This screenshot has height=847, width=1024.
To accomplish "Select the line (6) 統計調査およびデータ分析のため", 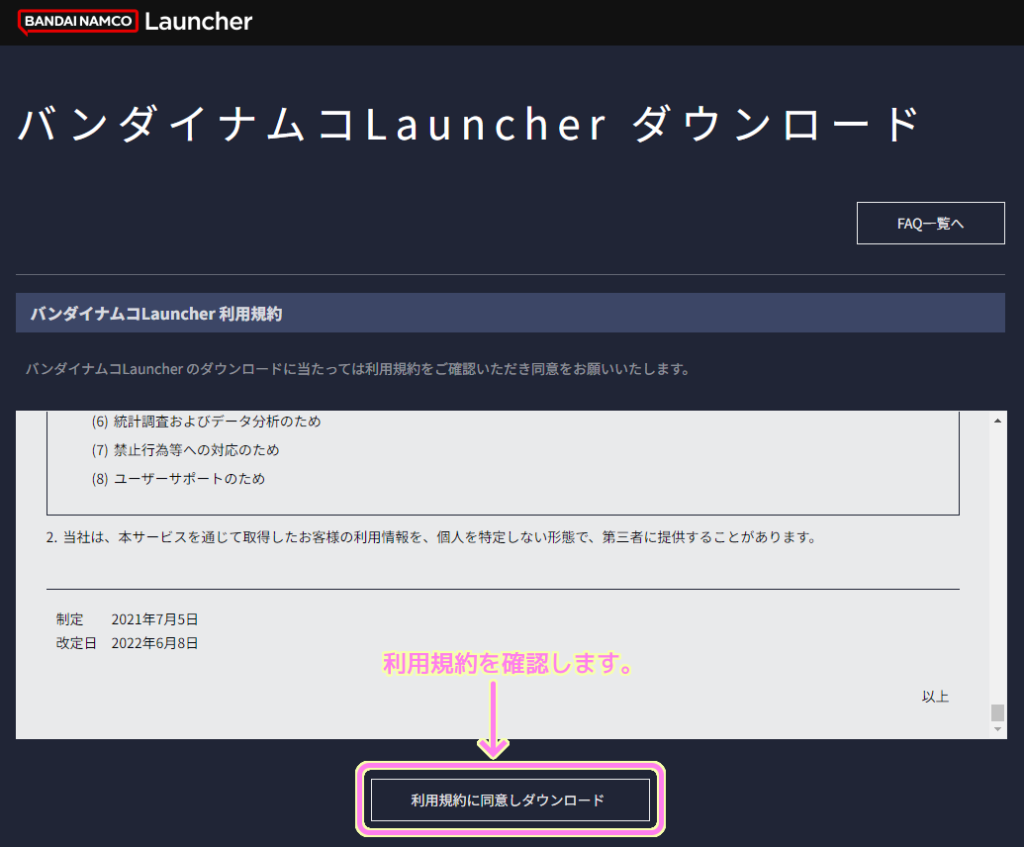I will point(206,422).
